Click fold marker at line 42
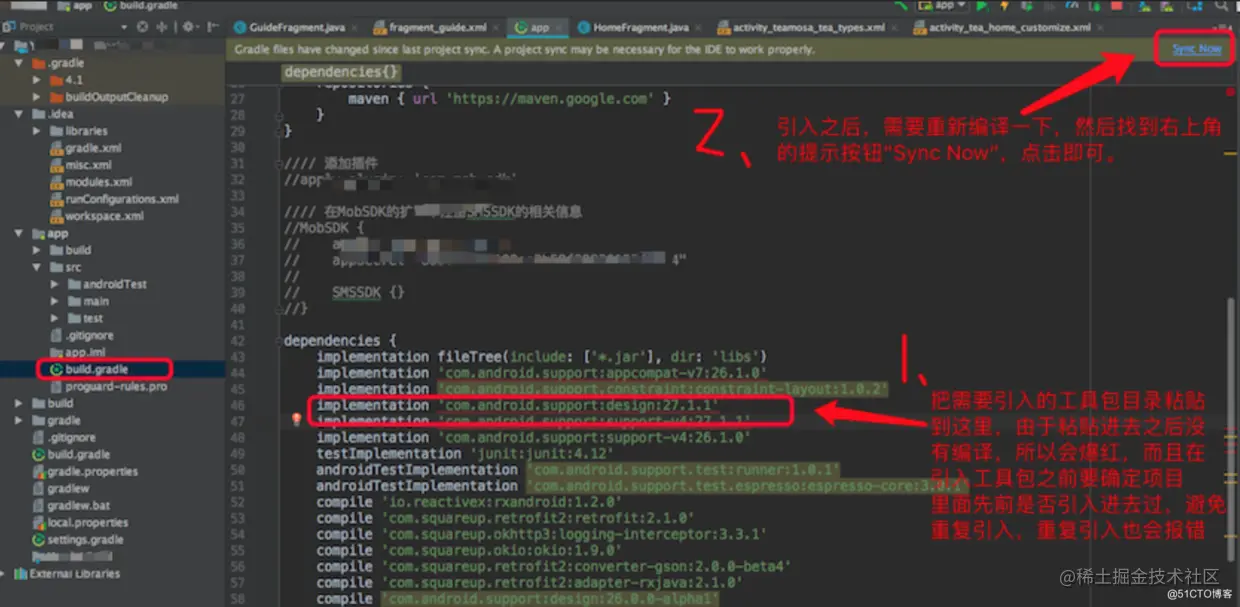Image resolution: width=1240 pixels, height=607 pixels. pos(277,340)
